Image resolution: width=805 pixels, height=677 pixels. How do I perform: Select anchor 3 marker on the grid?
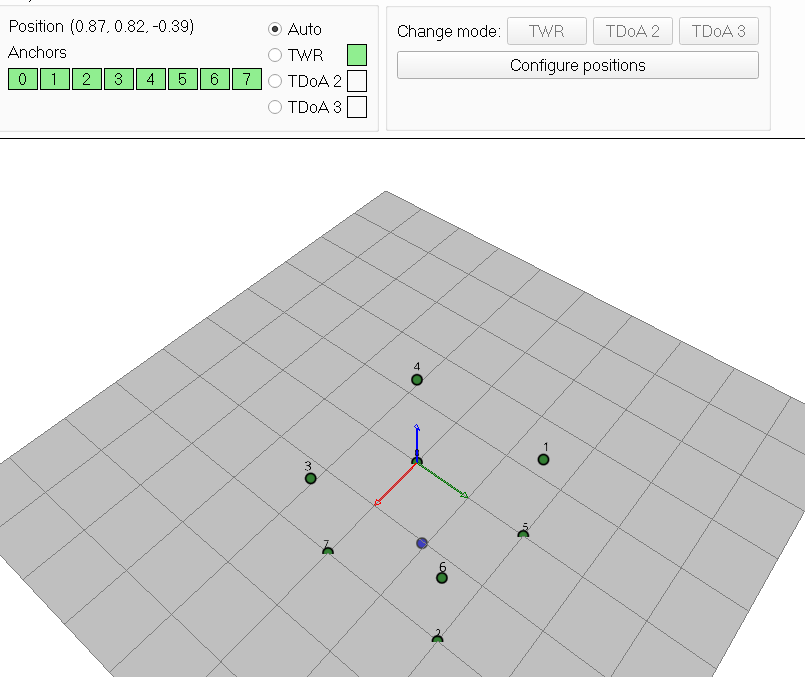[x=311, y=479]
